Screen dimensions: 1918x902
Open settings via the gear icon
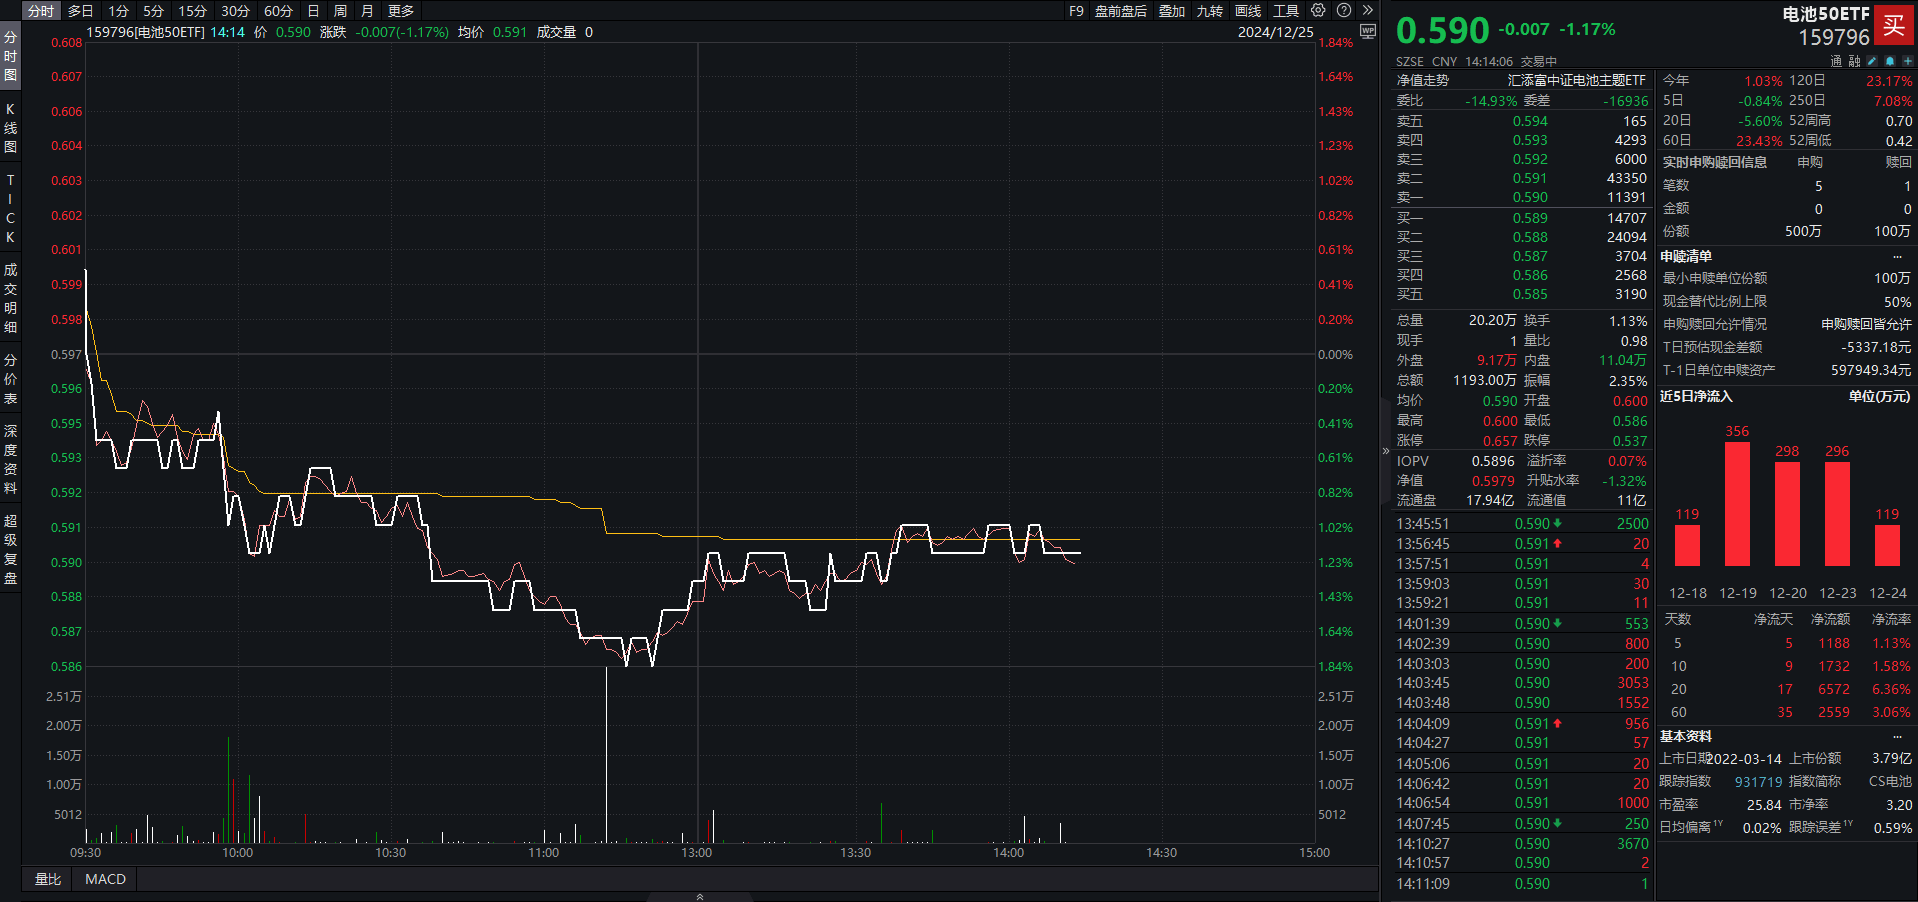(1318, 11)
